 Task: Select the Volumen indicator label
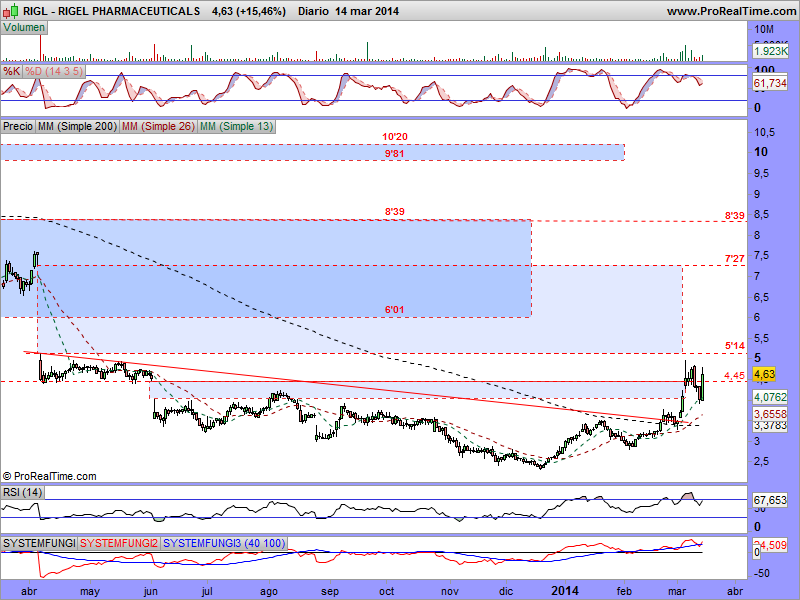(x=24, y=28)
